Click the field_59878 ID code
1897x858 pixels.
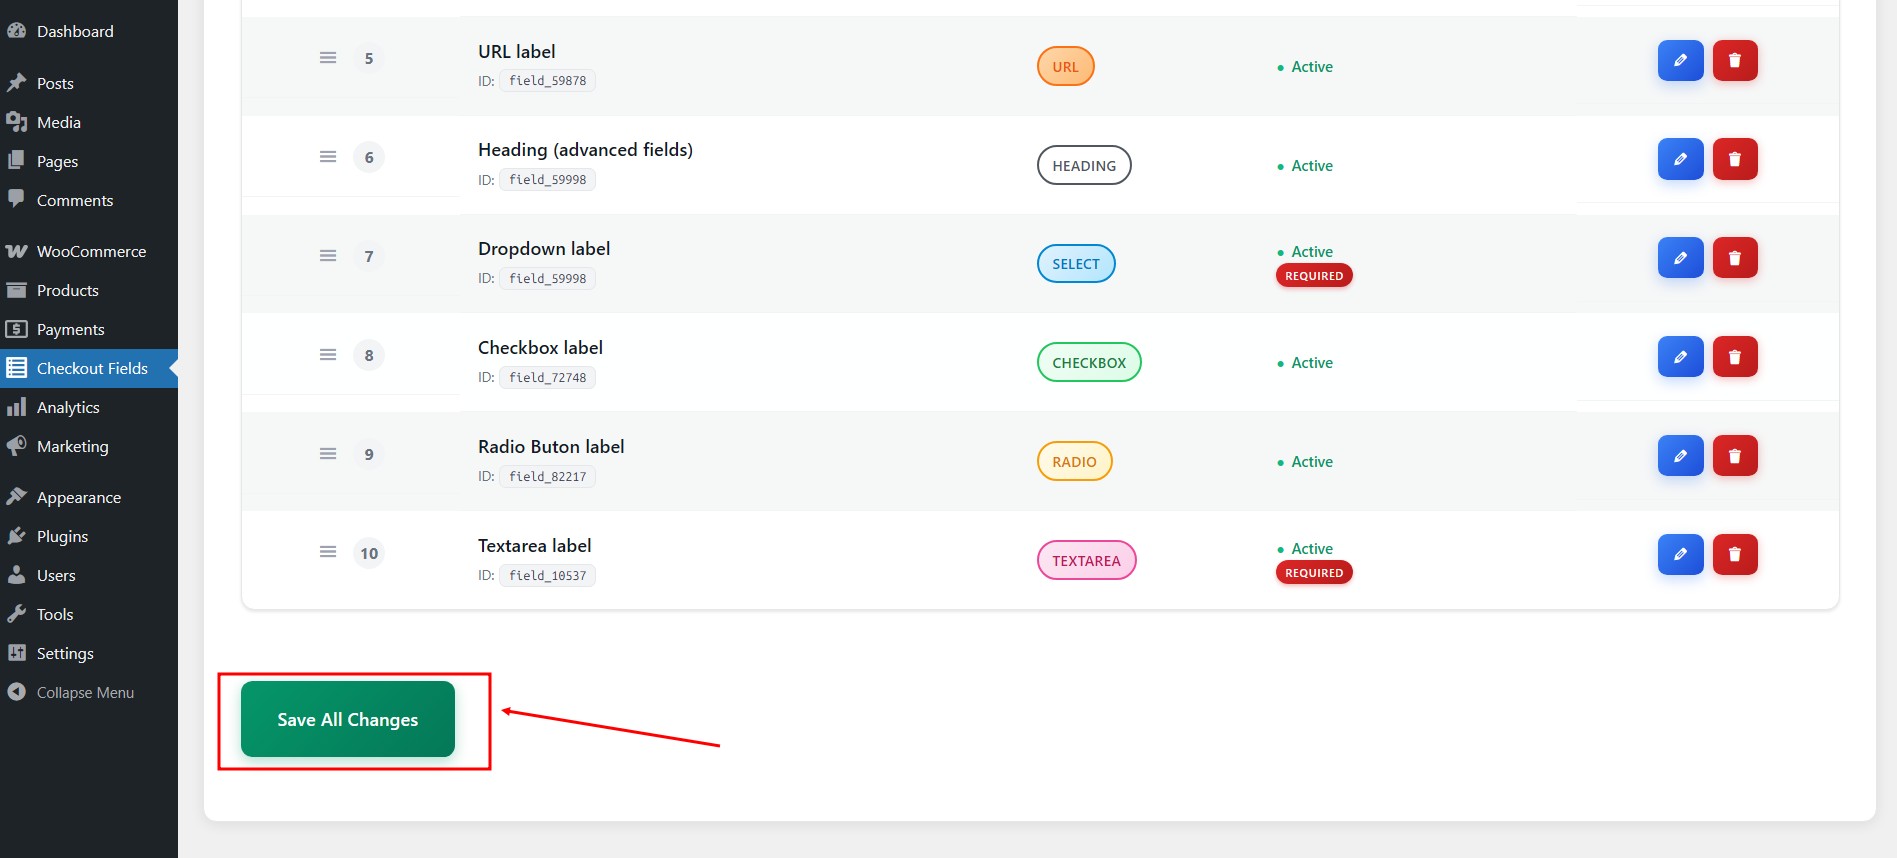[x=548, y=81]
